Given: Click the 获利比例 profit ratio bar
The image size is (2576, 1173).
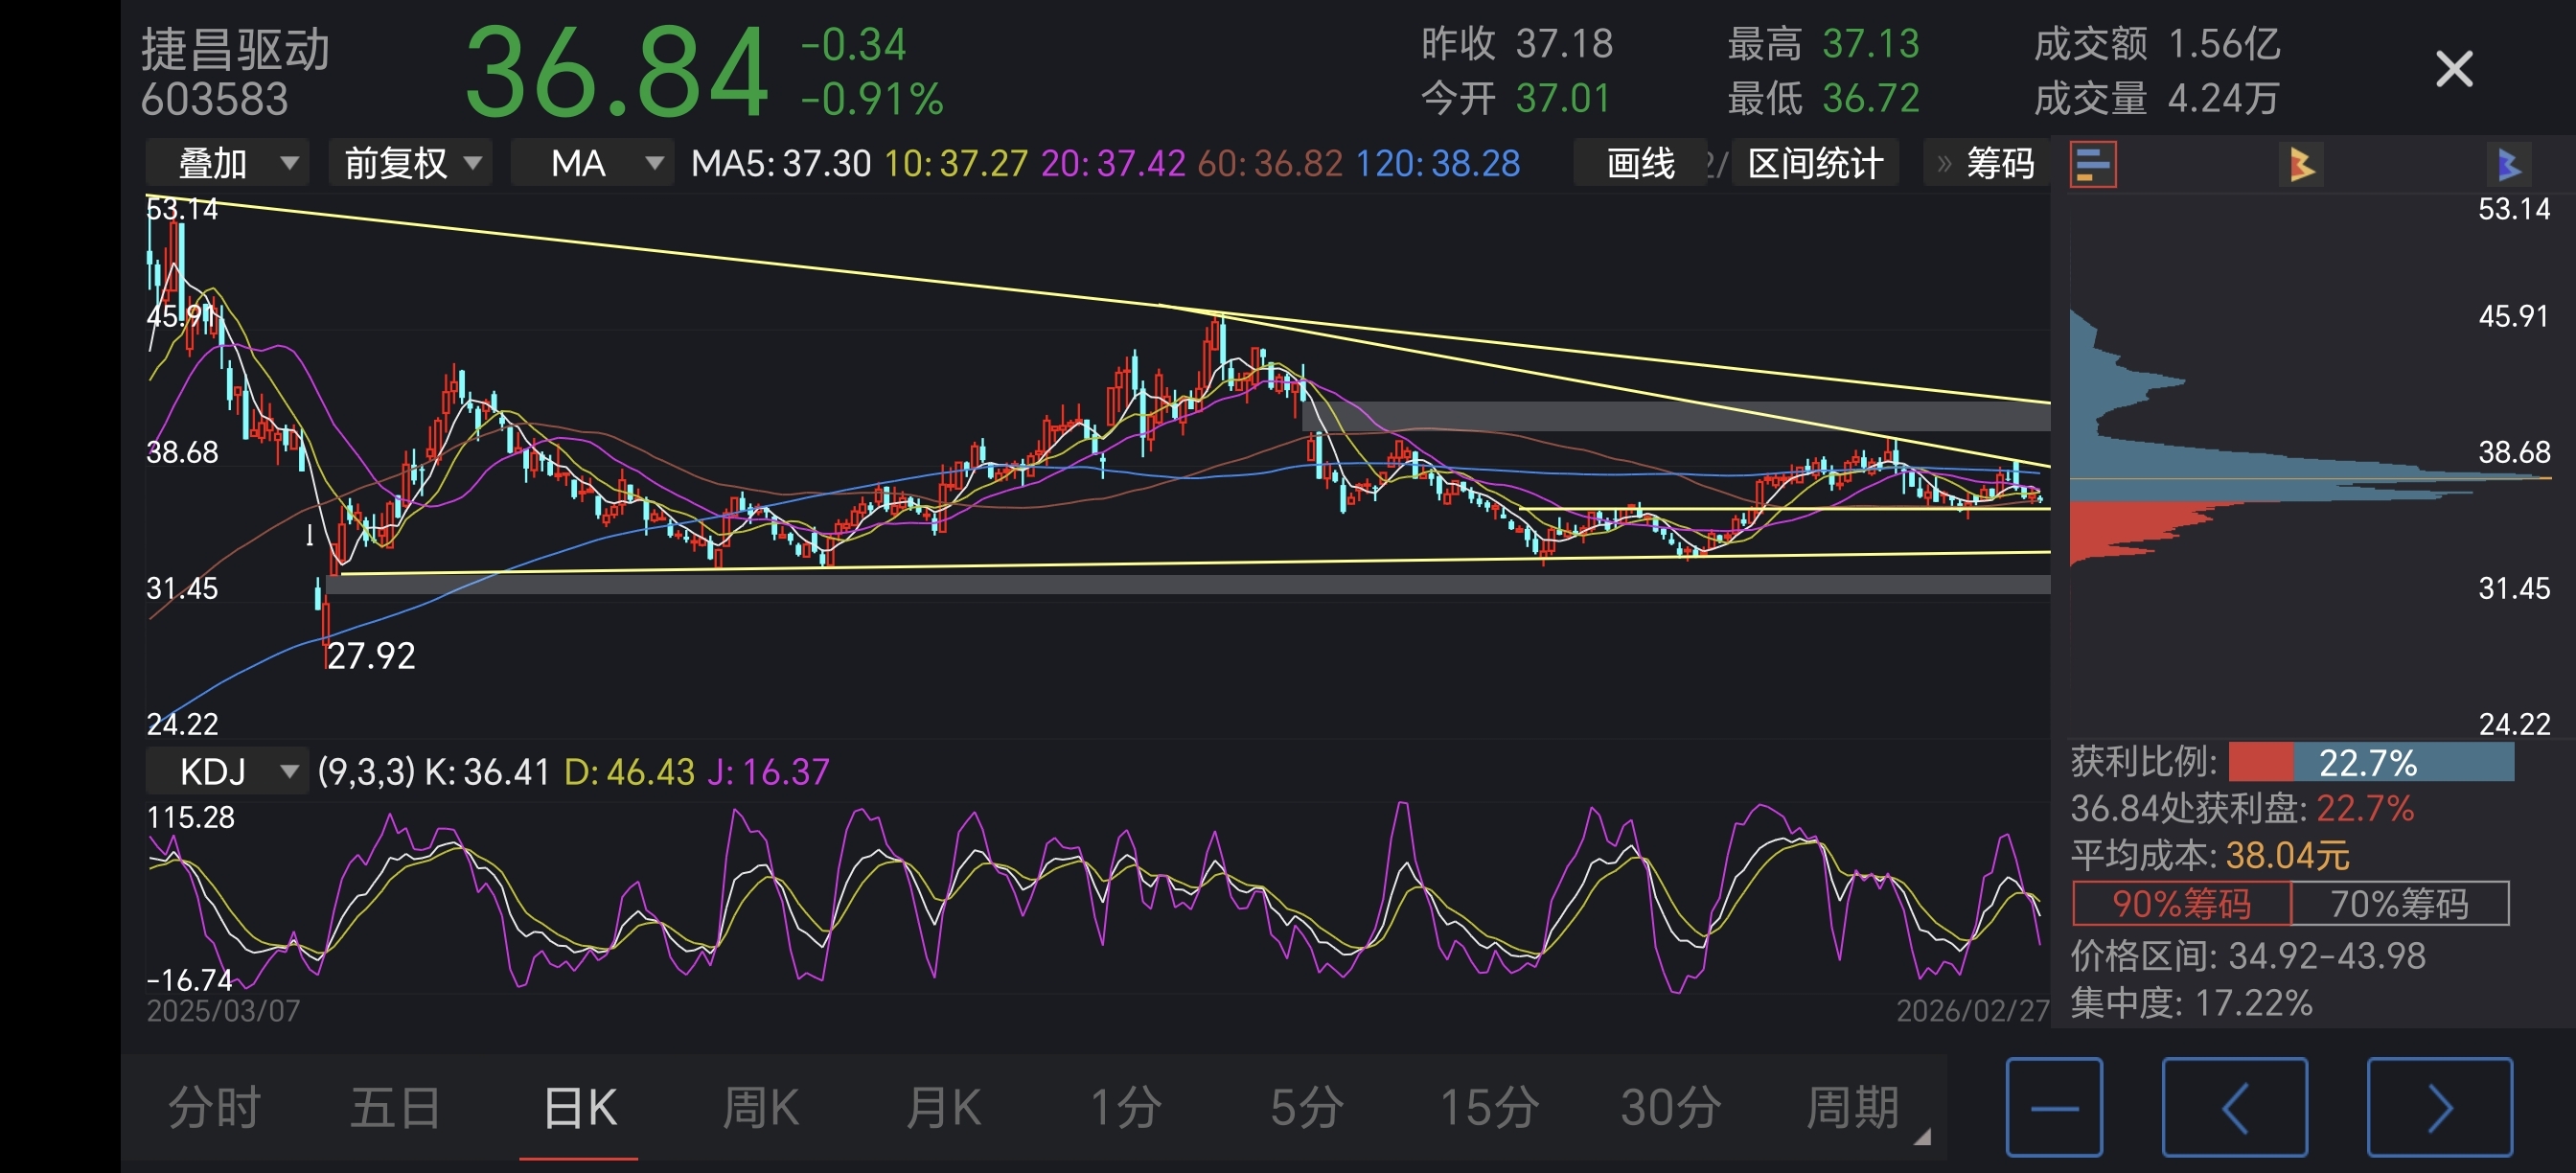Looking at the screenshot, I should pyautogui.click(x=2370, y=763).
